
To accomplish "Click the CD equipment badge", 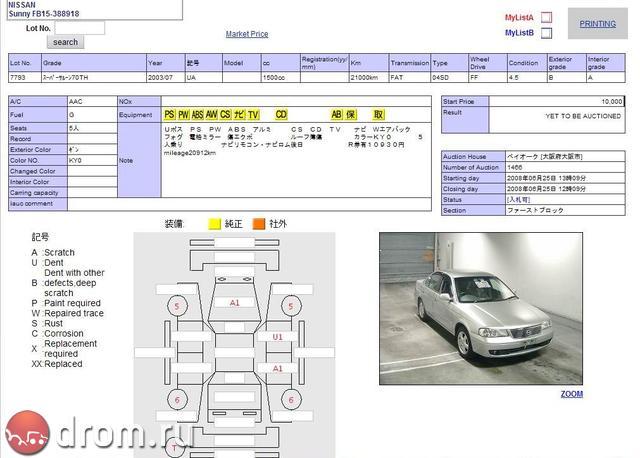I will (x=281, y=115).
